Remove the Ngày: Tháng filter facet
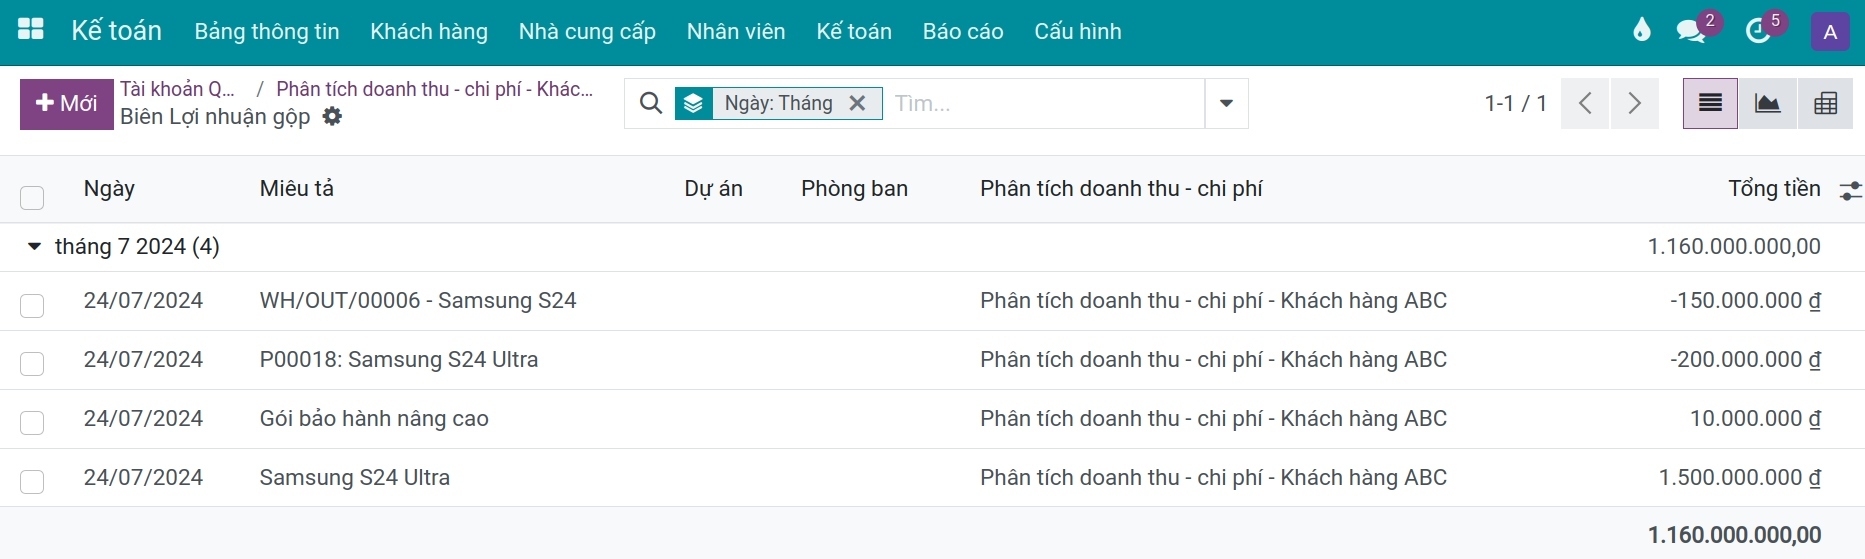Image resolution: width=1865 pixels, height=559 pixels. tap(857, 103)
